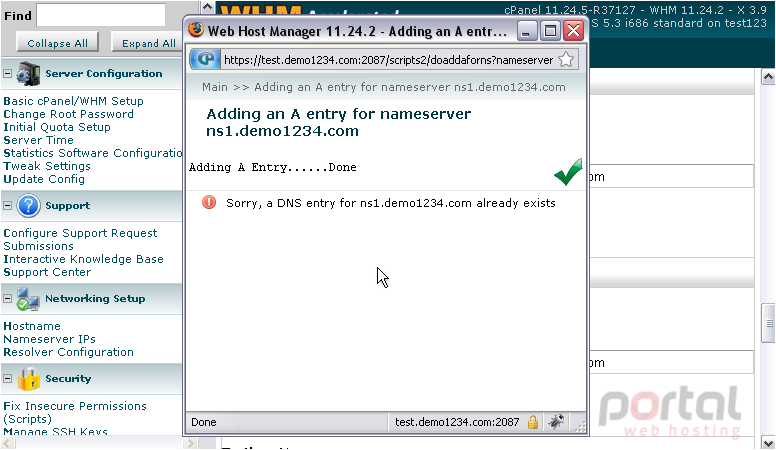
Task: Click the Support question mark icon
Action: [28, 205]
